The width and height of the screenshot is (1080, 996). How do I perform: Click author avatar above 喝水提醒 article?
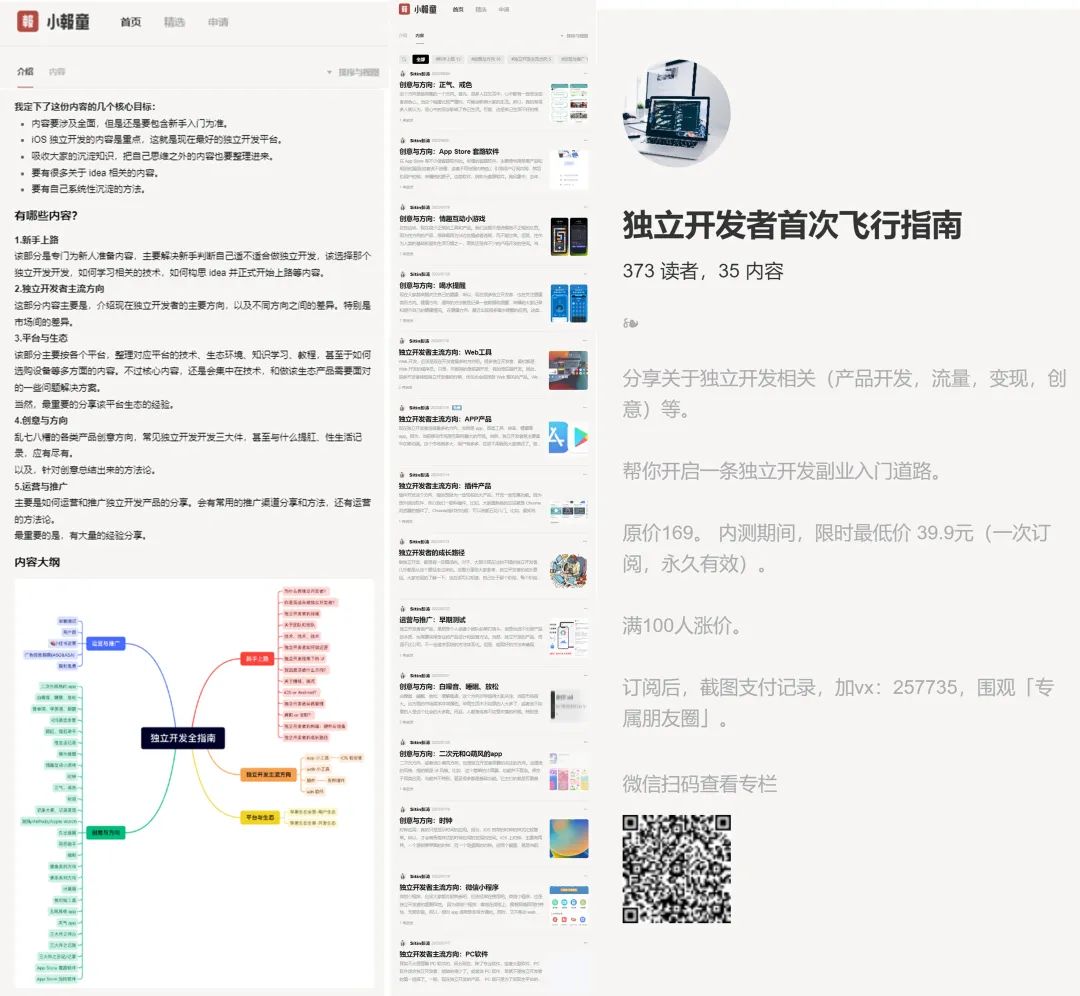click(403, 274)
